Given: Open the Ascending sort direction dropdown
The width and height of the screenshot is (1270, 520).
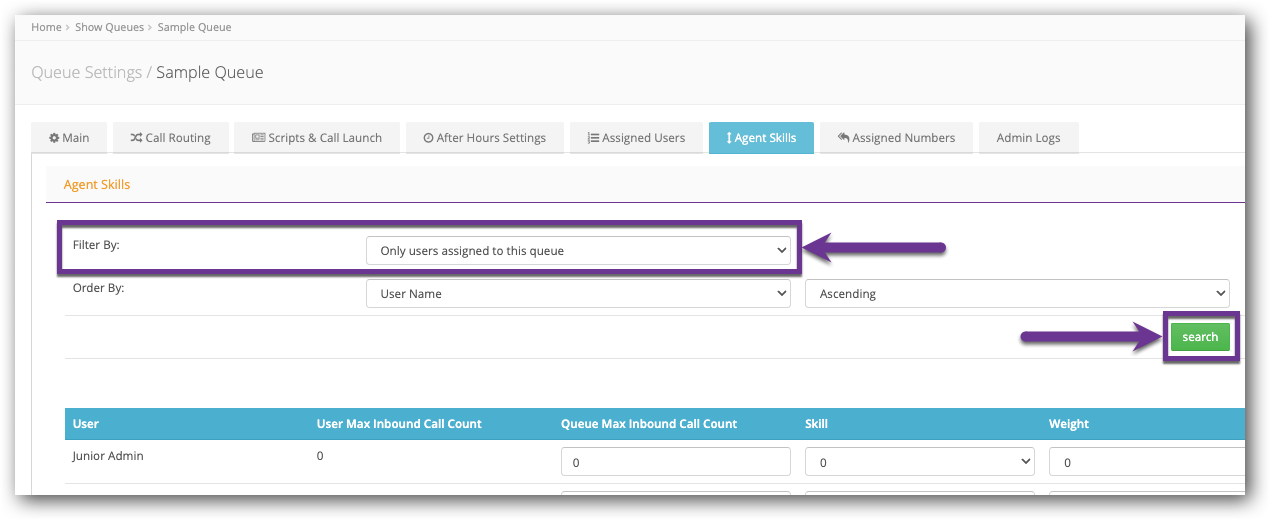Looking at the screenshot, I should pyautogui.click(x=1016, y=294).
